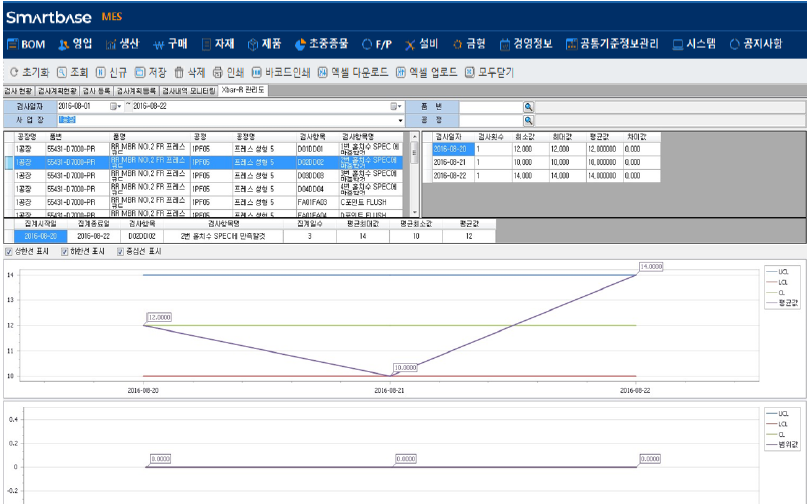Open the 공지사항 notices menu
Image resolution: width=807 pixels, height=504 pixels.
tap(756, 44)
